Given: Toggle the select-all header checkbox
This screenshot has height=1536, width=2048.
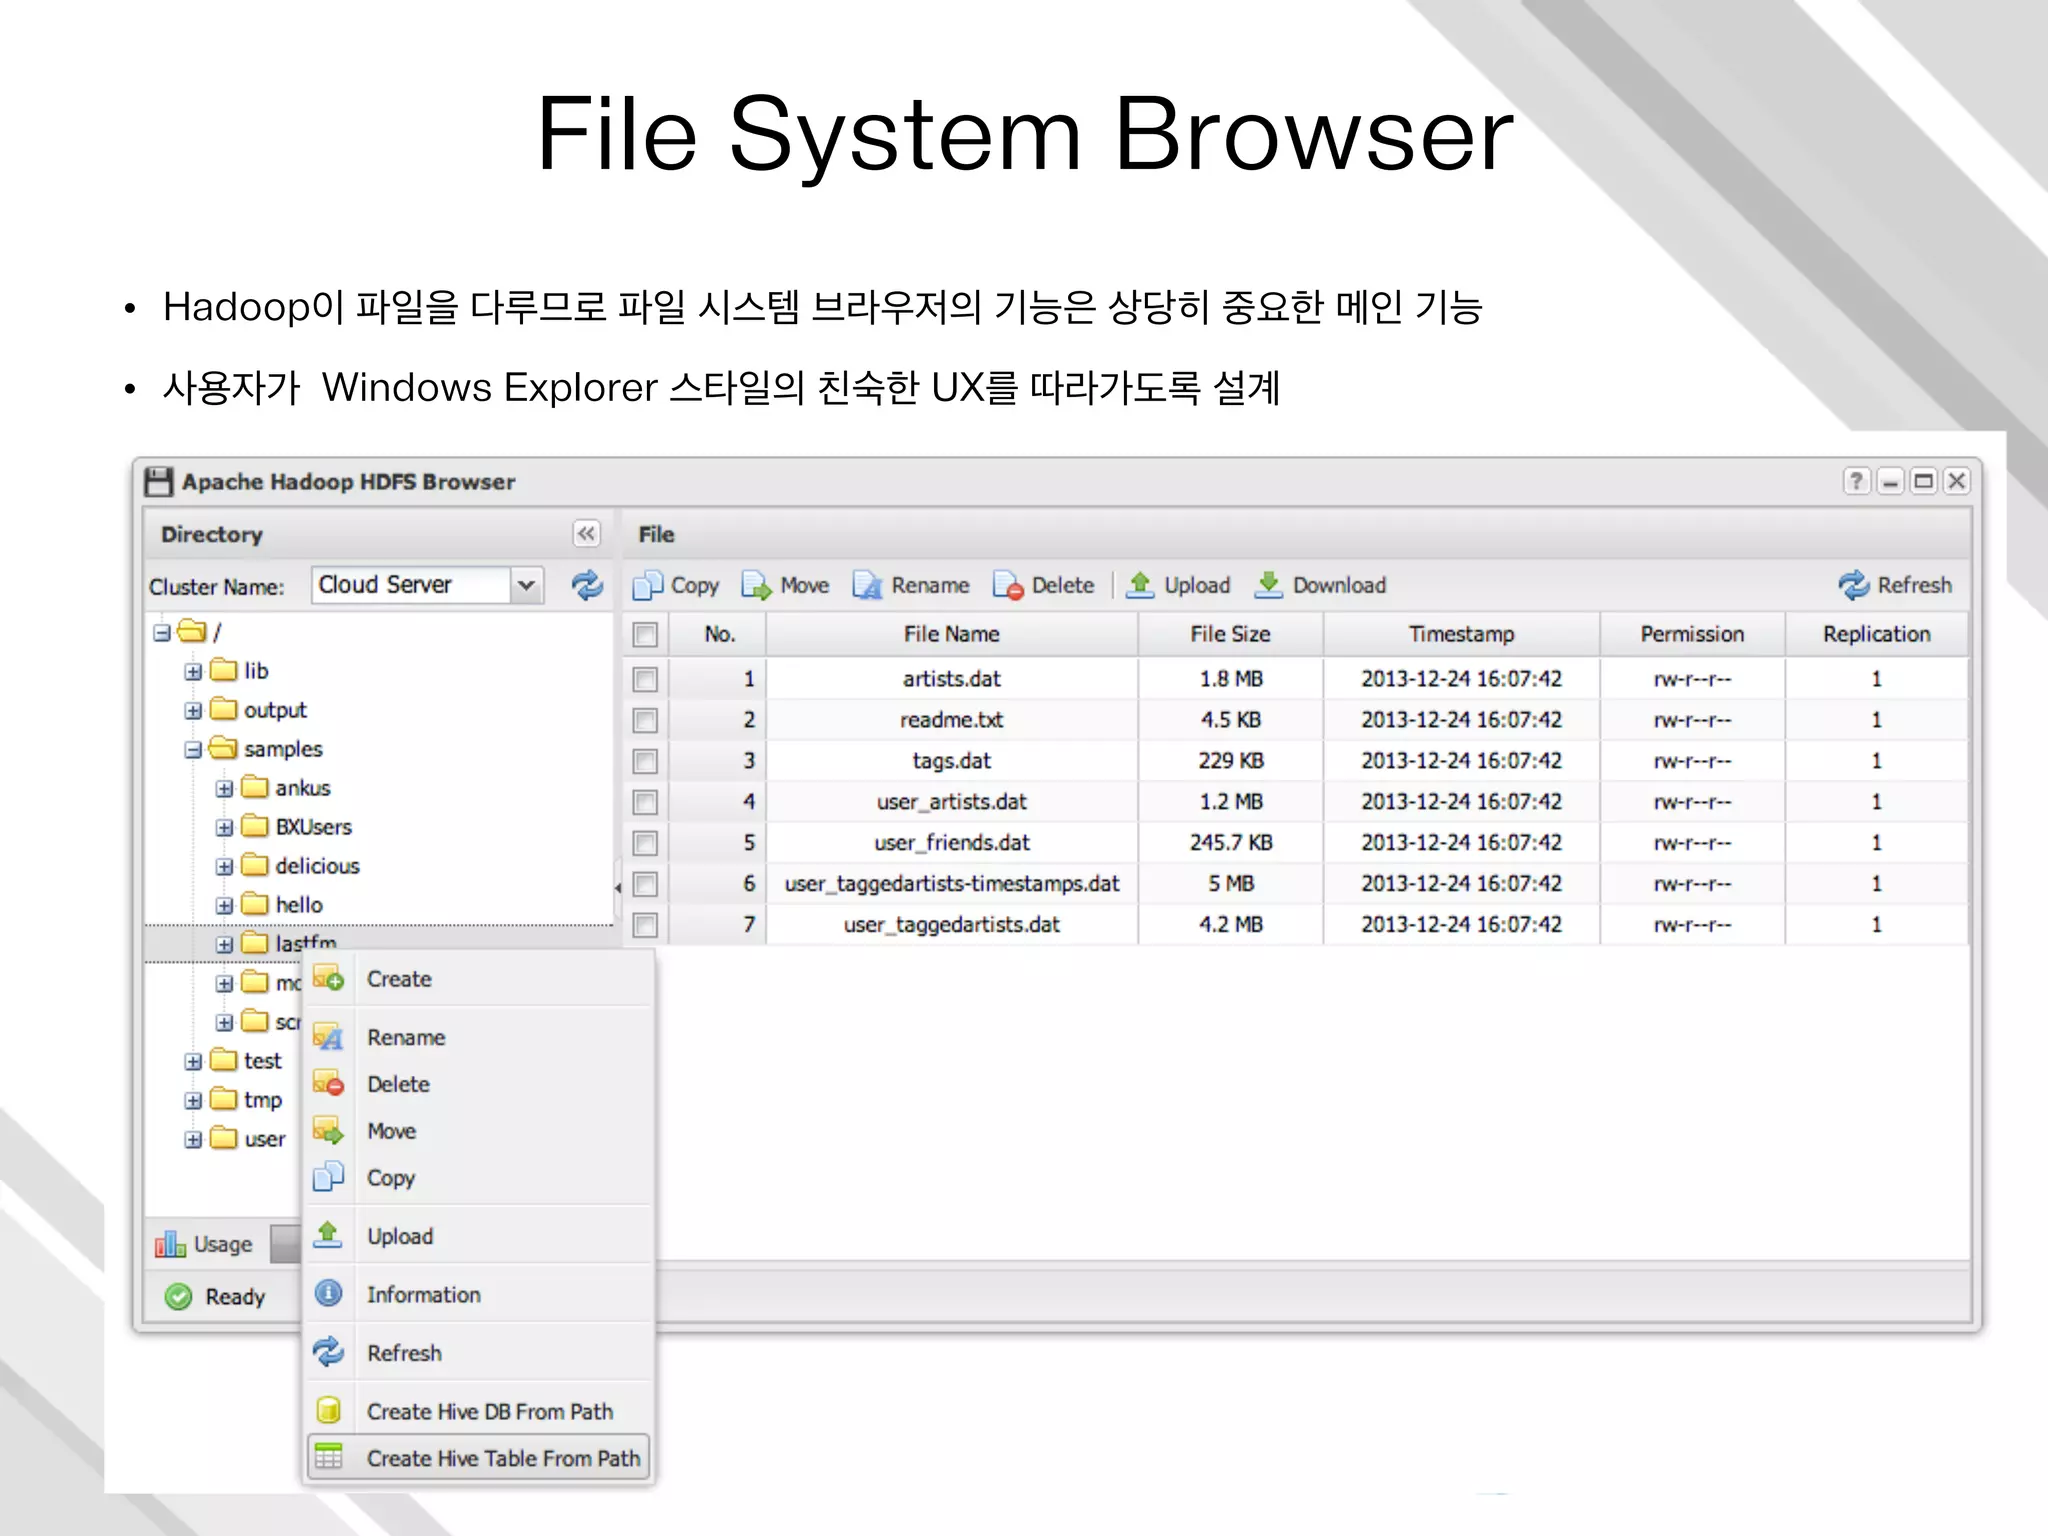Looking at the screenshot, I should pyautogui.click(x=646, y=635).
